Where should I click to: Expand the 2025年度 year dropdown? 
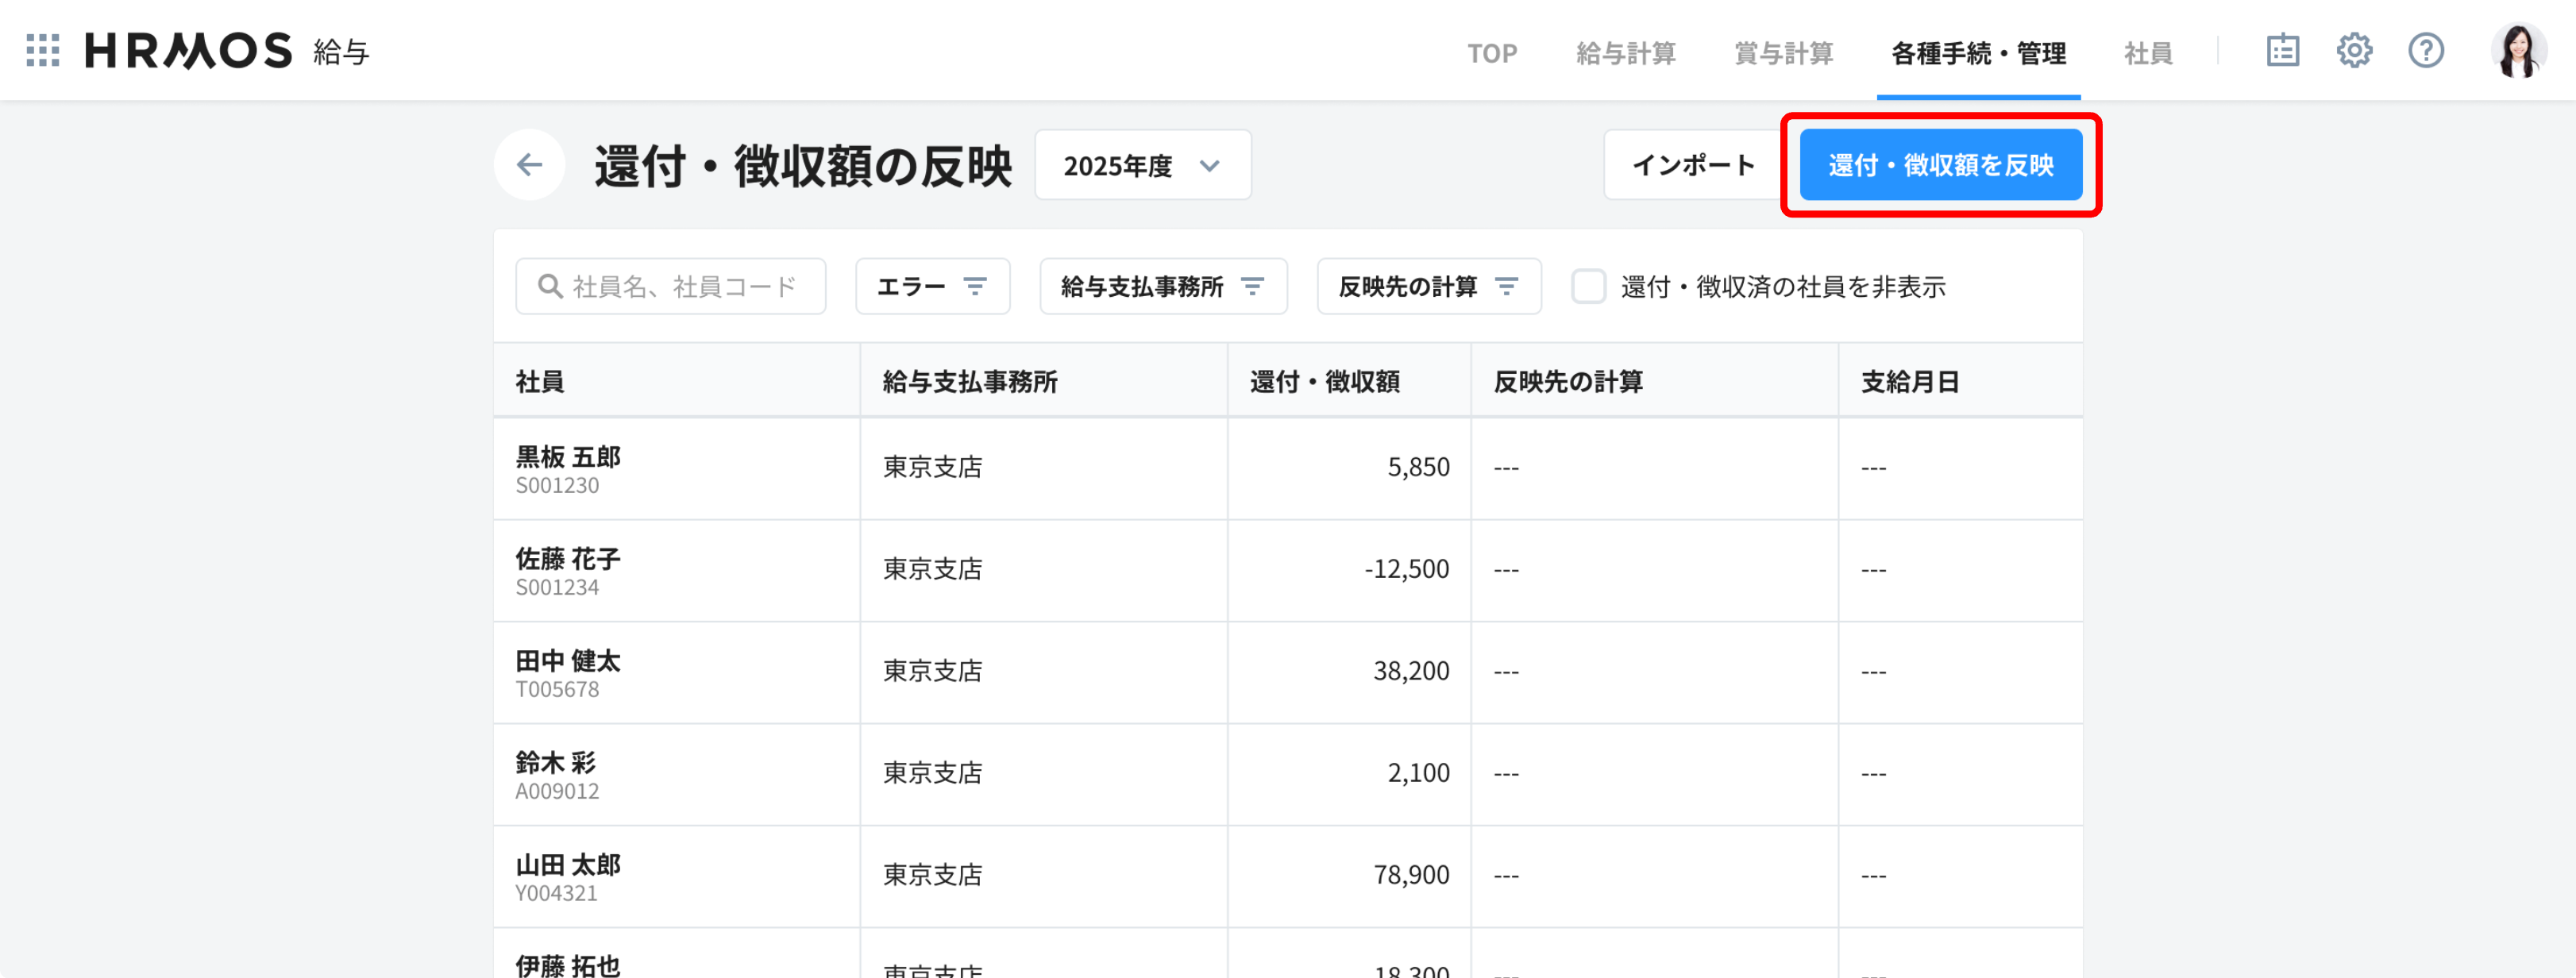click(1142, 165)
